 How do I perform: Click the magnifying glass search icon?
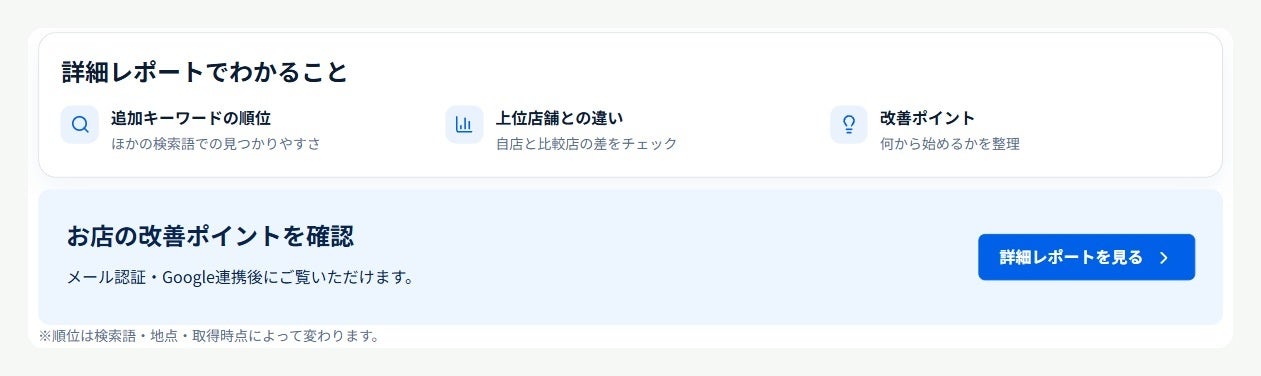click(x=80, y=125)
